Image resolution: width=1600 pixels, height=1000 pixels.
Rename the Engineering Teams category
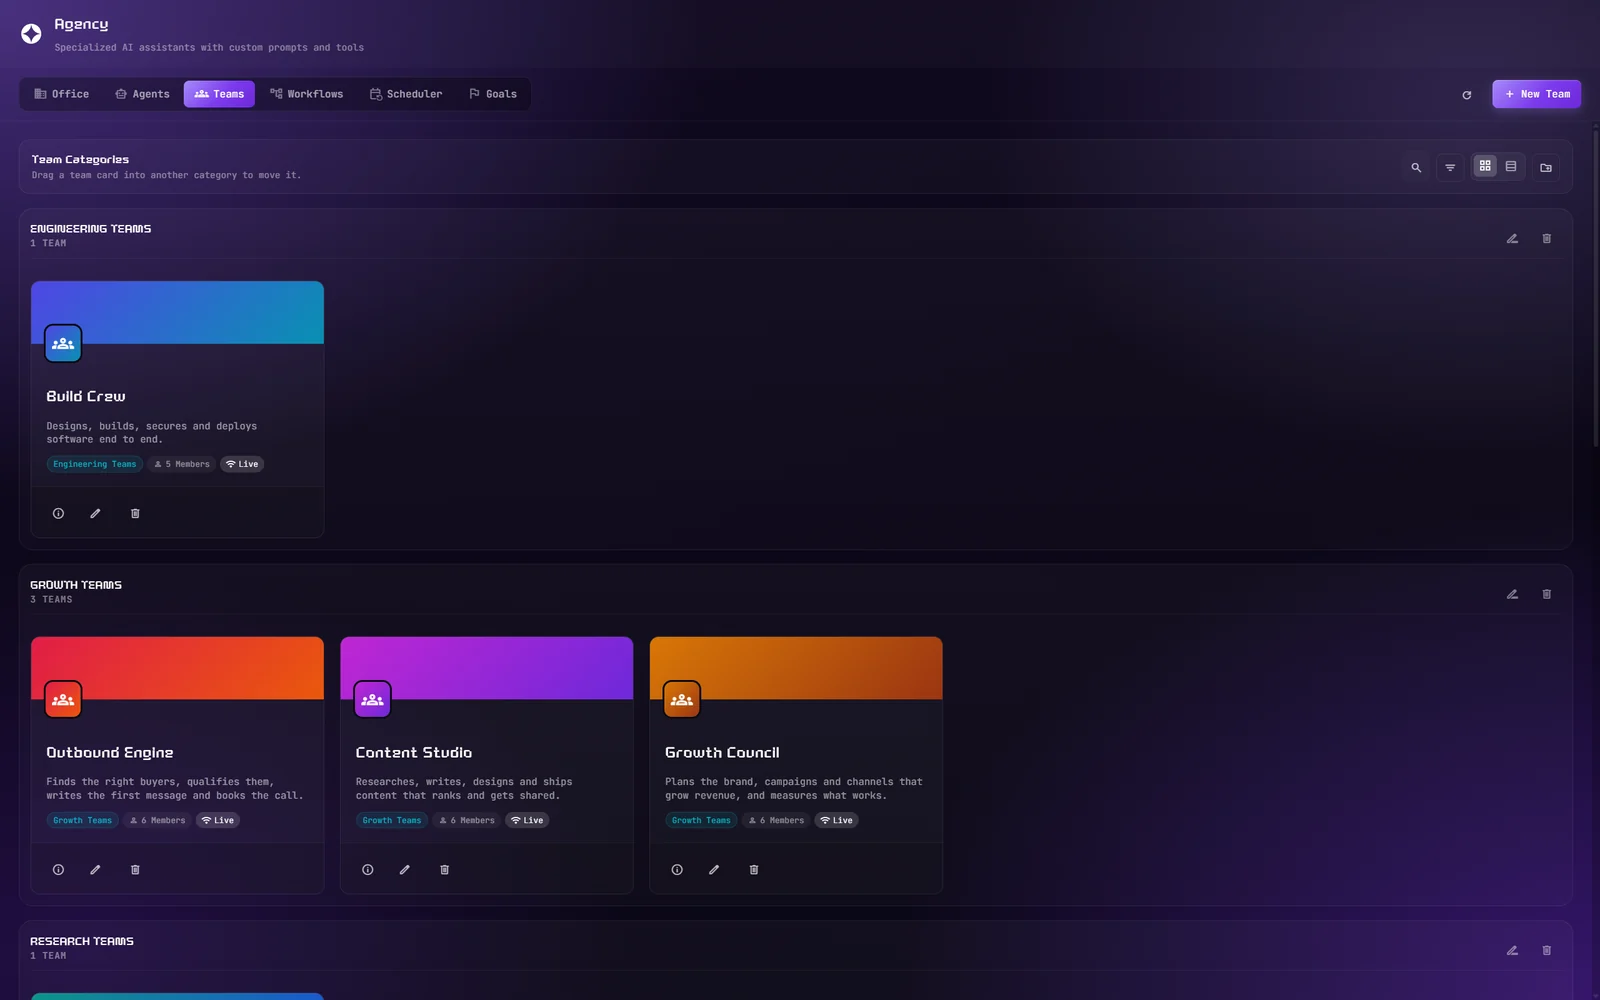click(x=1512, y=238)
